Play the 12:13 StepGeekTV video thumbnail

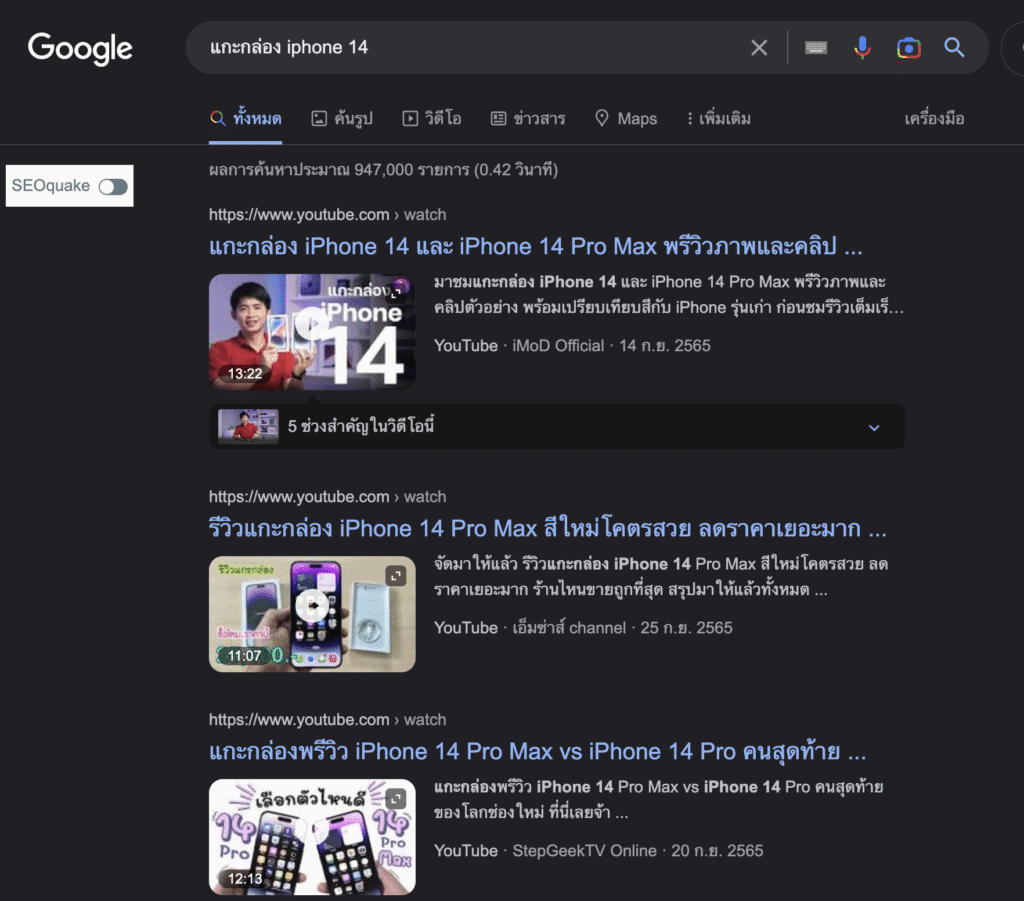pyautogui.click(x=312, y=836)
